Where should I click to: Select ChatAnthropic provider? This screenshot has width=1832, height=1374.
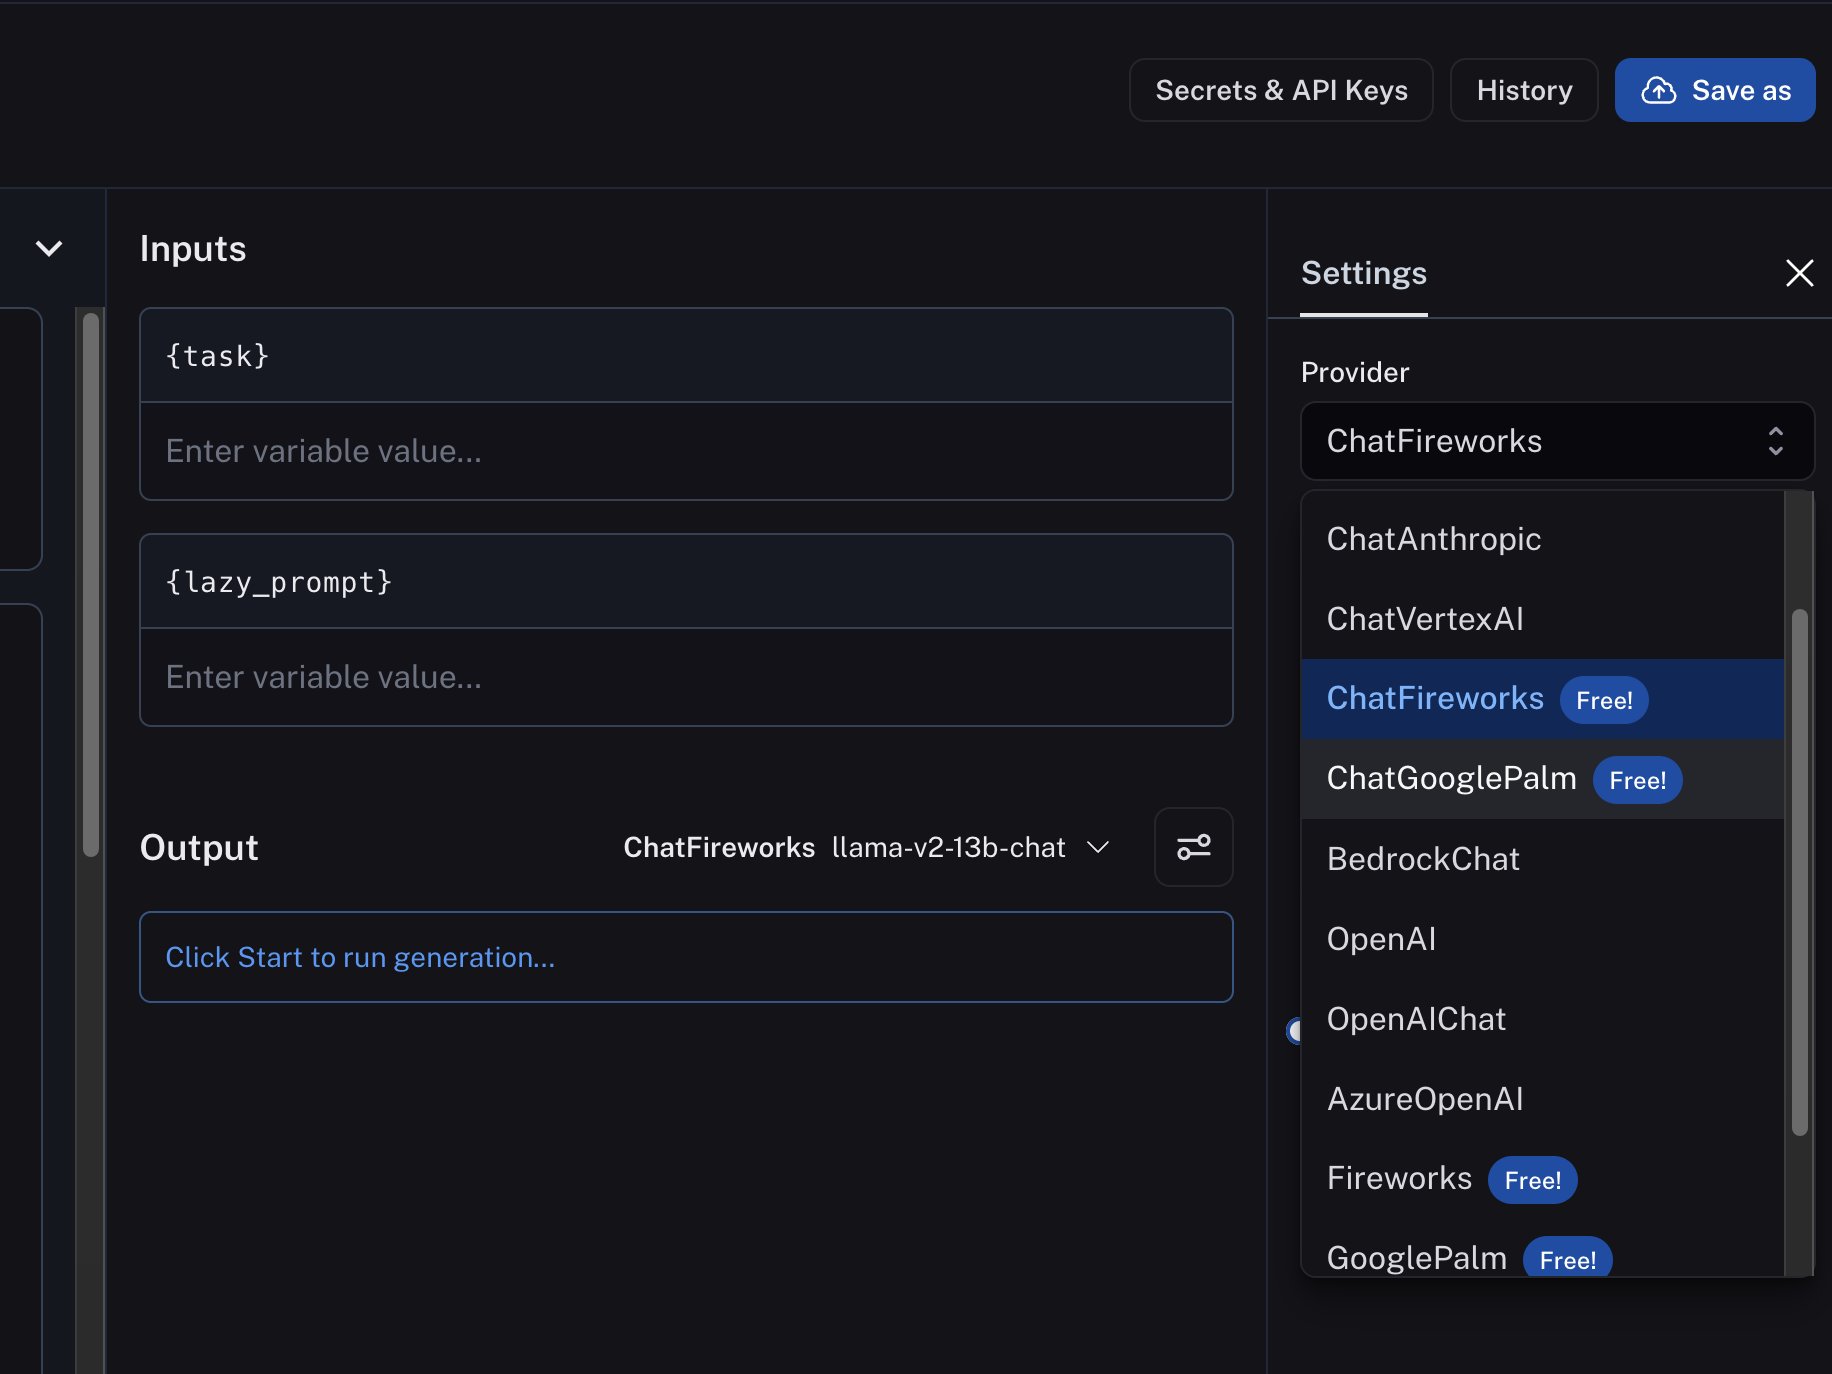[x=1542, y=539]
